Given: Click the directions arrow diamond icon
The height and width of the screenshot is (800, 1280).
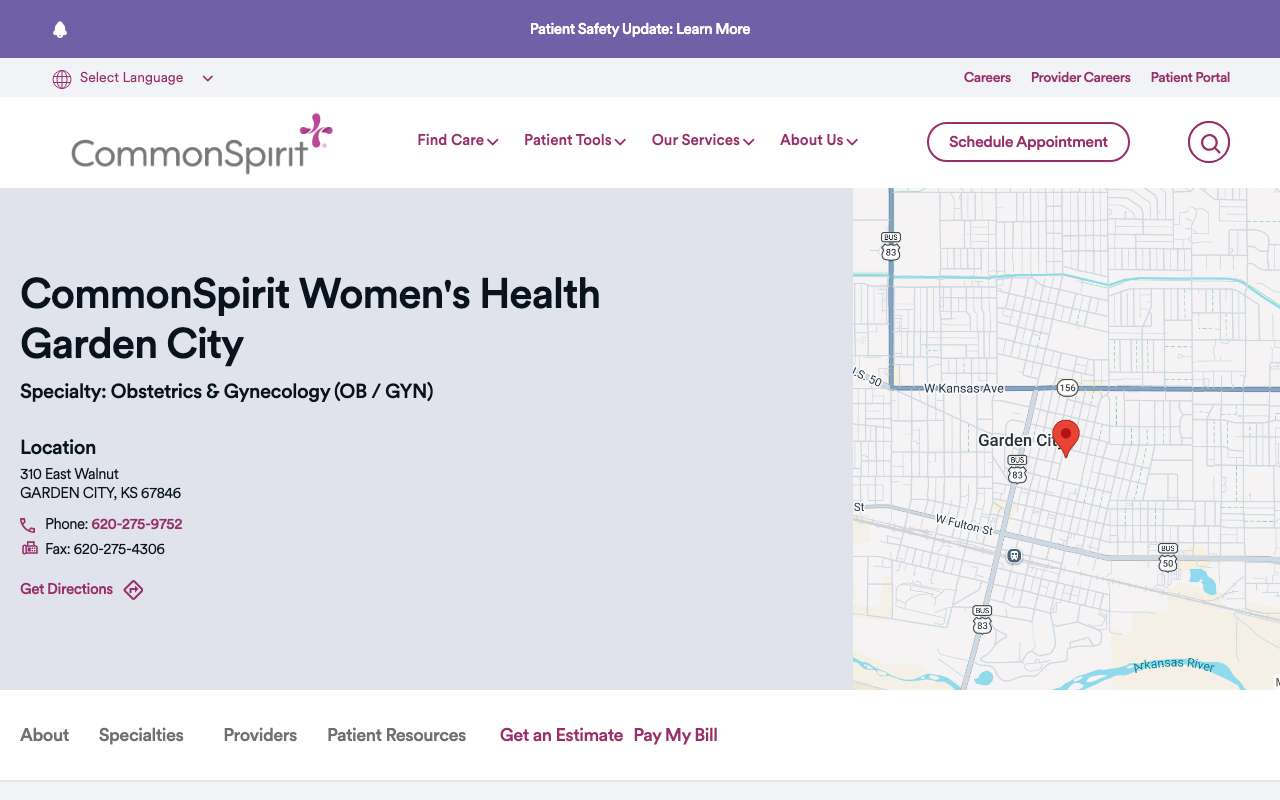Looking at the screenshot, I should click(133, 590).
